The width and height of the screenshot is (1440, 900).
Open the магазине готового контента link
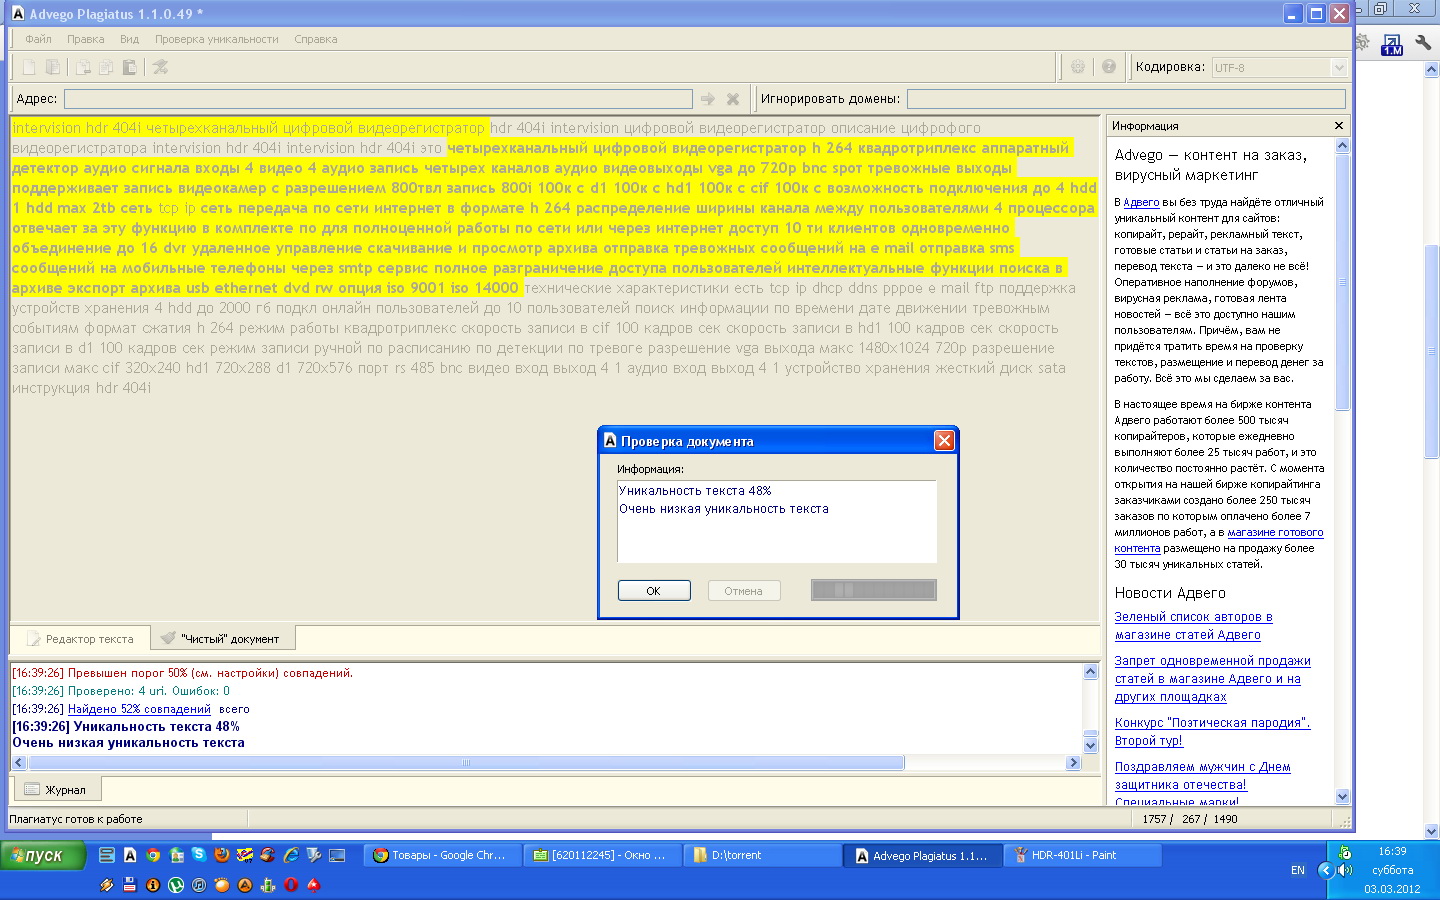coord(1275,533)
